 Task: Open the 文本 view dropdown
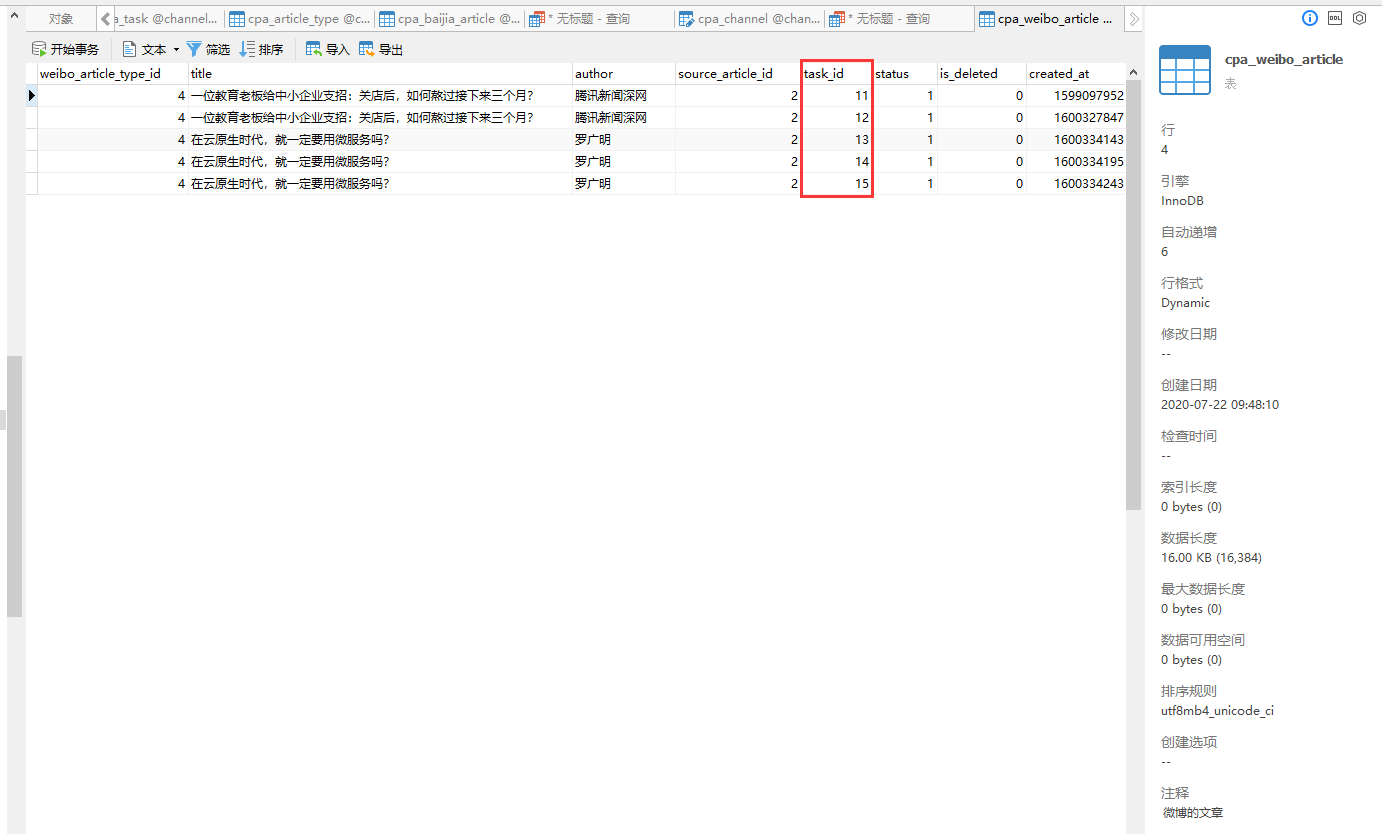point(151,49)
